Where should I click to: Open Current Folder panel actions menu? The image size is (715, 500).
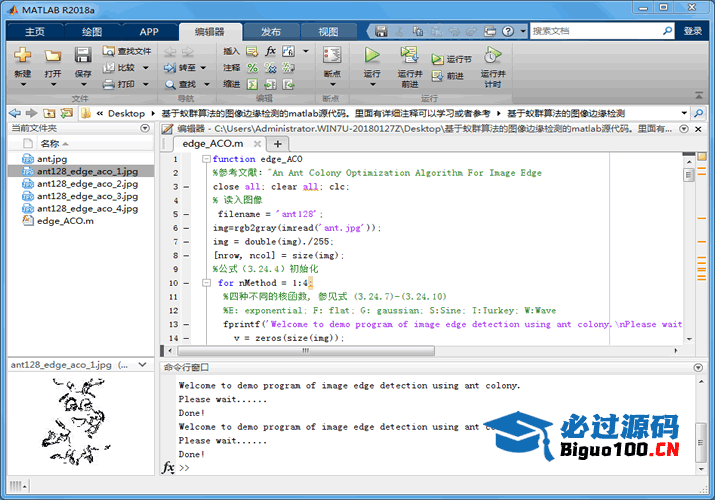145,128
